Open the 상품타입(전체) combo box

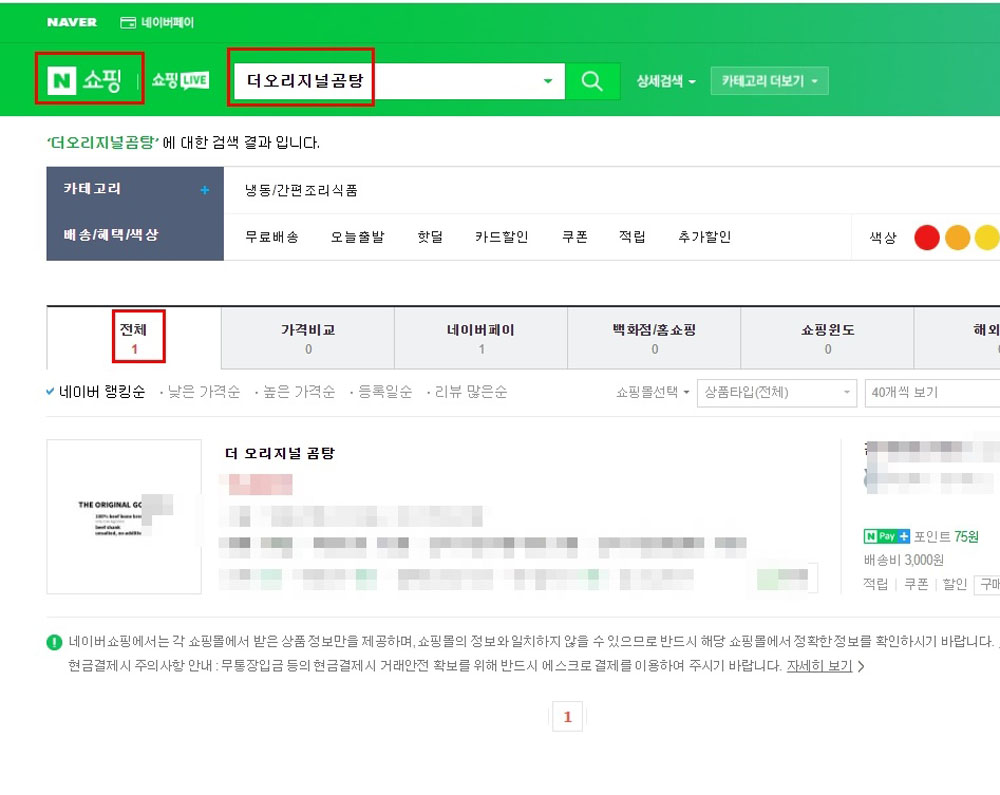tap(776, 393)
